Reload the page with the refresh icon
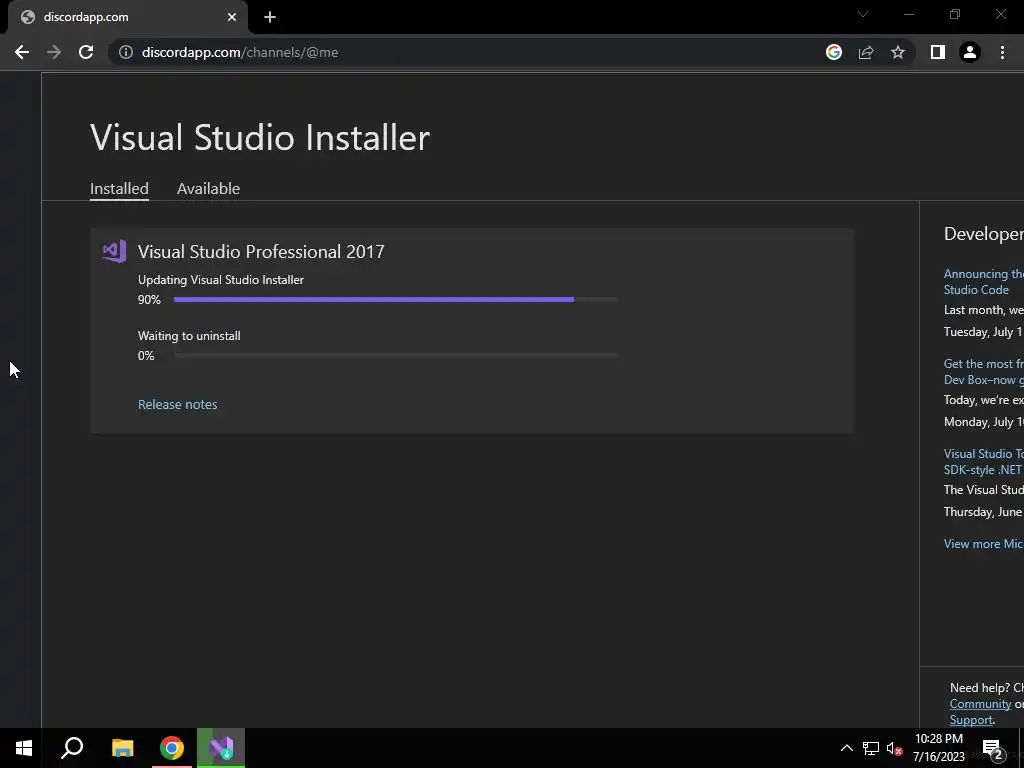Screen dimensions: 1024x768 tap(86, 52)
